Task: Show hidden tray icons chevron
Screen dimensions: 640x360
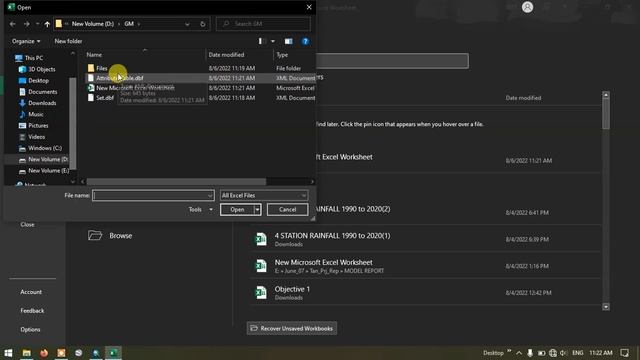Action: (x=519, y=353)
